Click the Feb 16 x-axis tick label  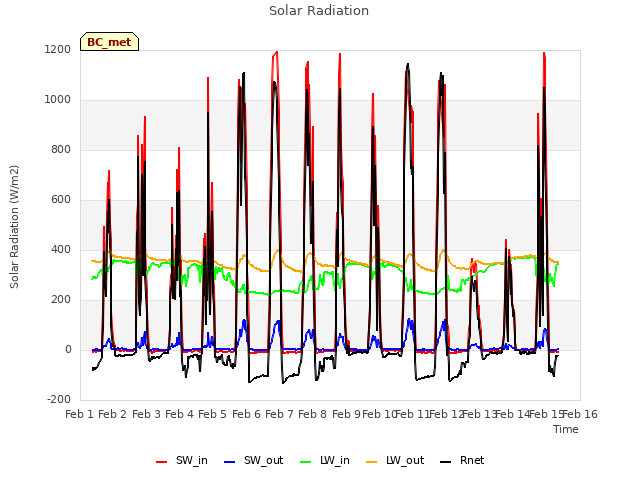coord(580,414)
